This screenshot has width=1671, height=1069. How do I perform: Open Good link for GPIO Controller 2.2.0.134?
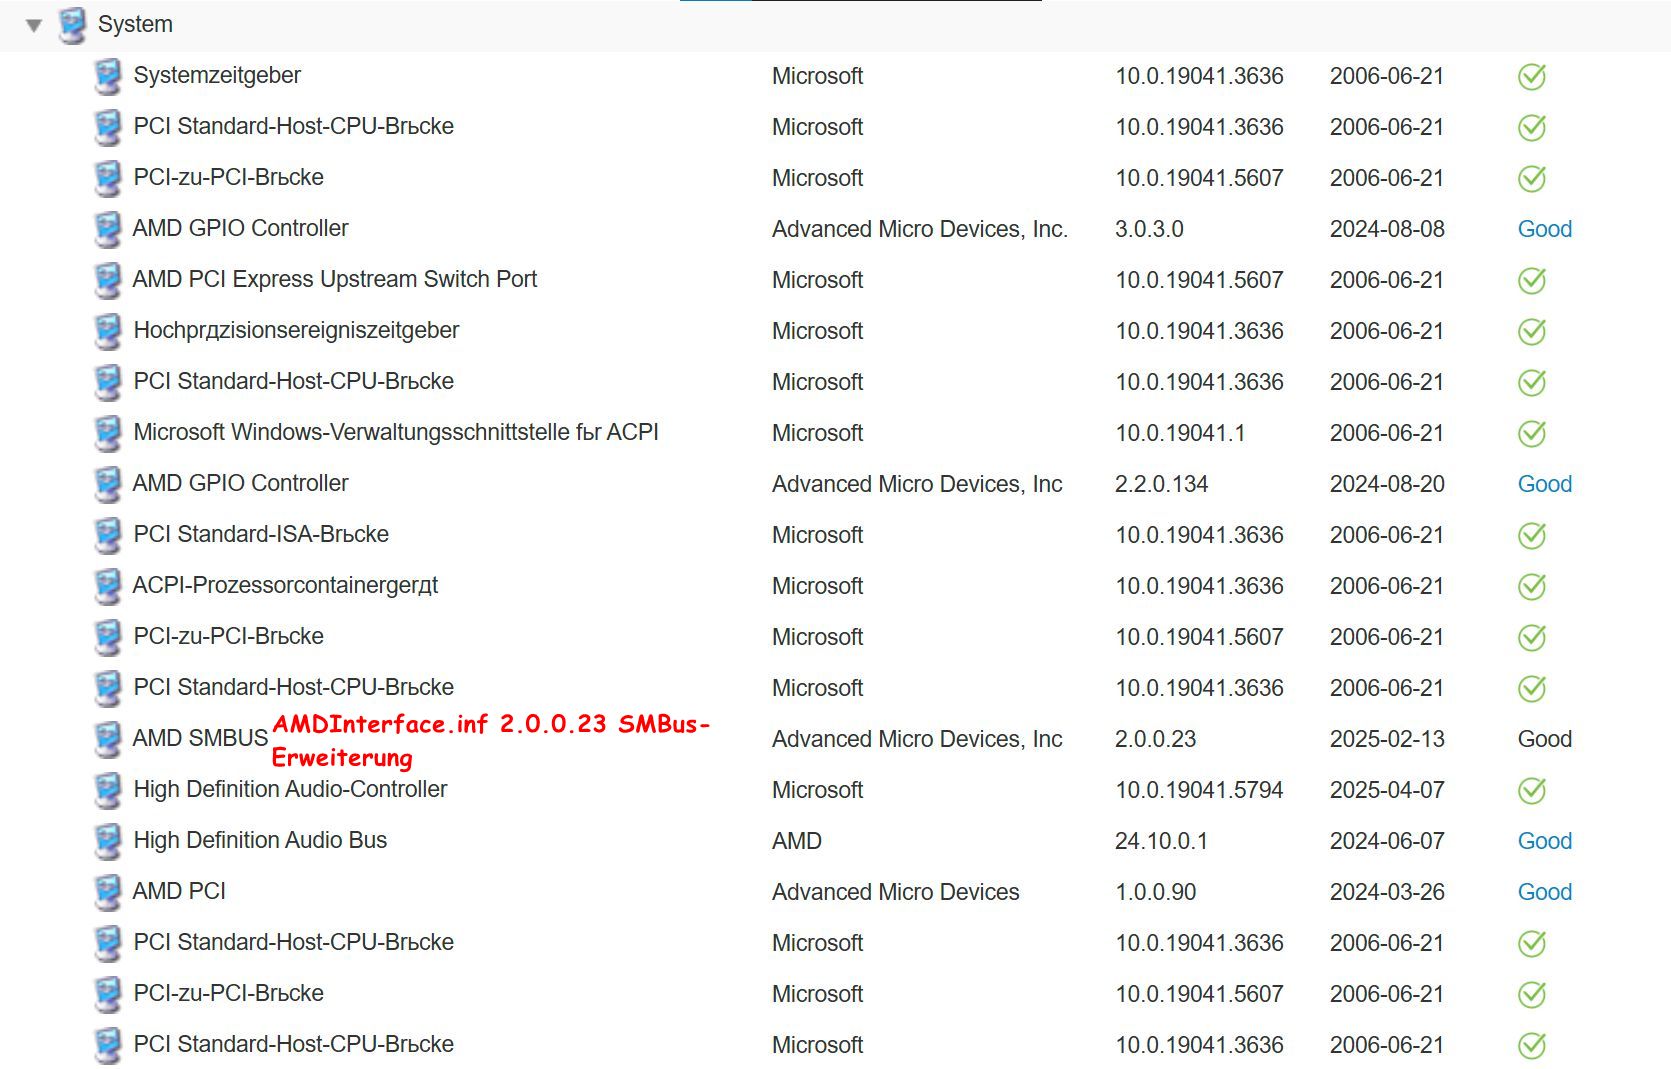1545,484
